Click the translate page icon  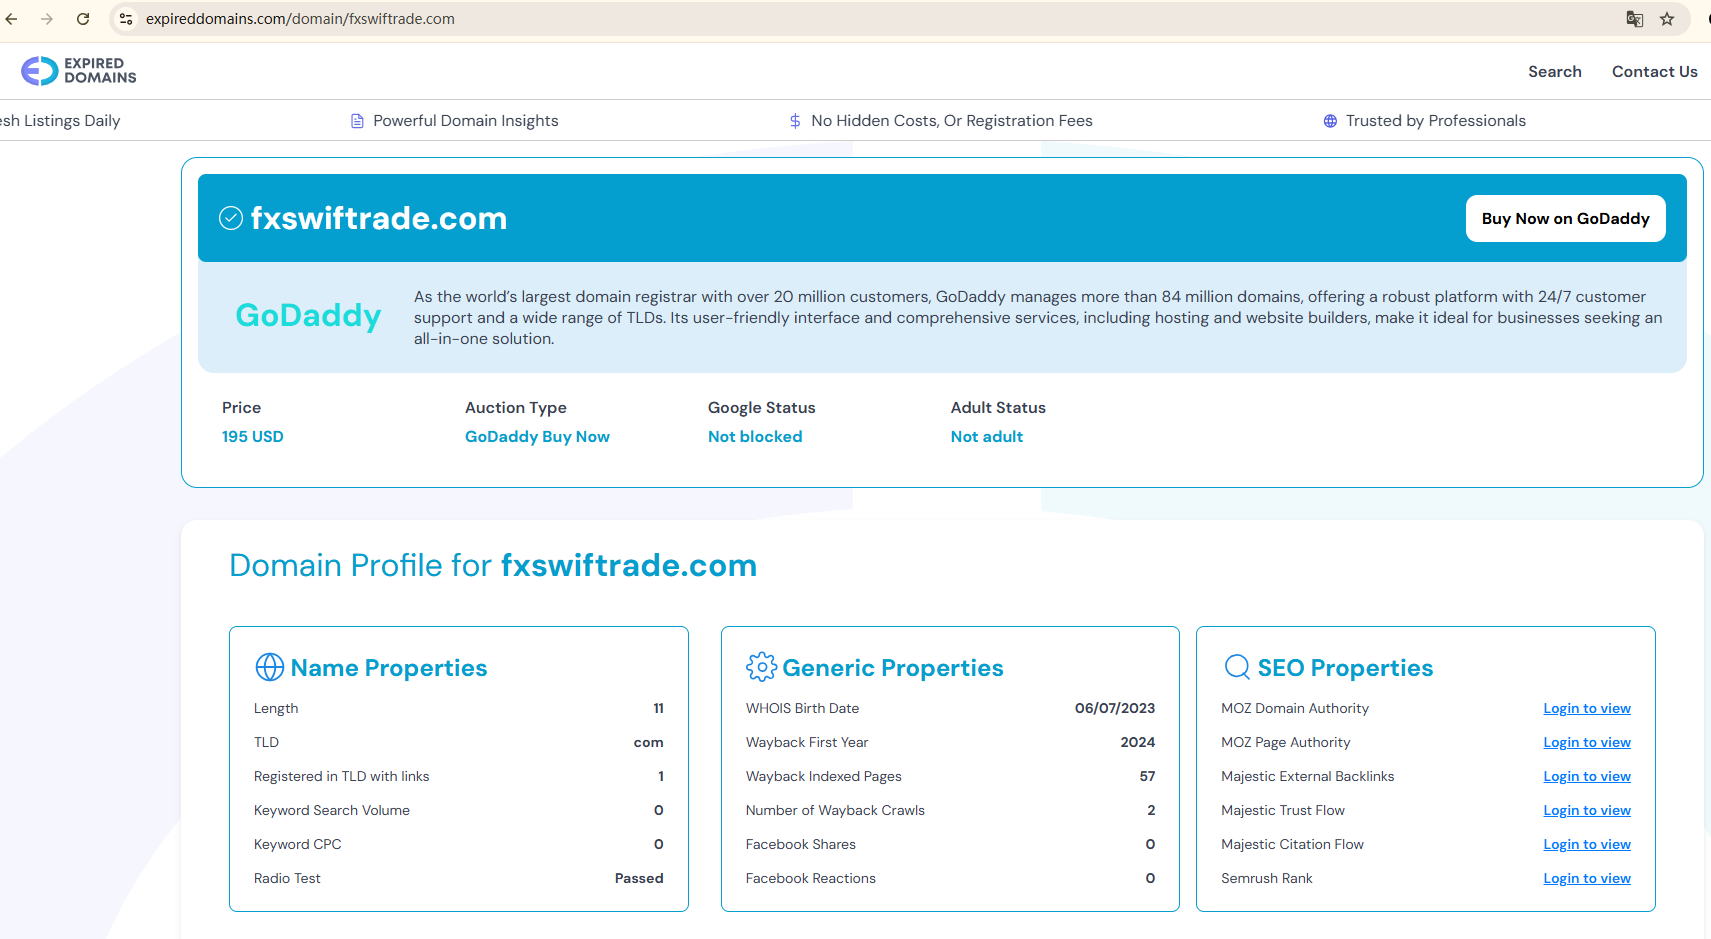point(1635,19)
